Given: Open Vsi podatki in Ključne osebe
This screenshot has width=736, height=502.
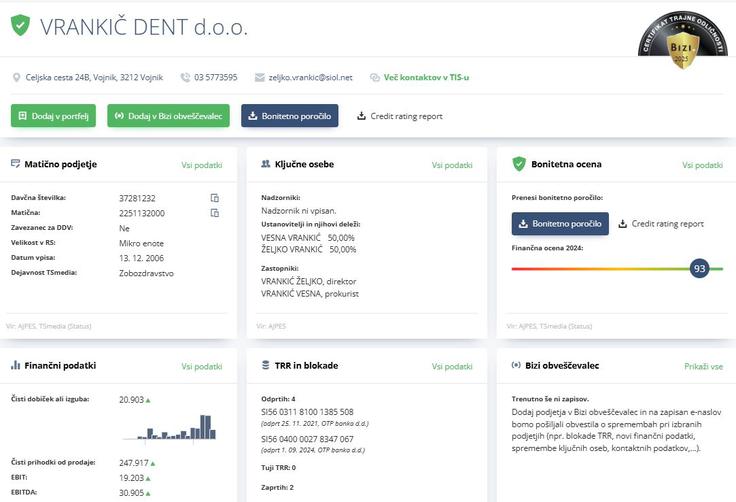Looking at the screenshot, I should (452, 165).
